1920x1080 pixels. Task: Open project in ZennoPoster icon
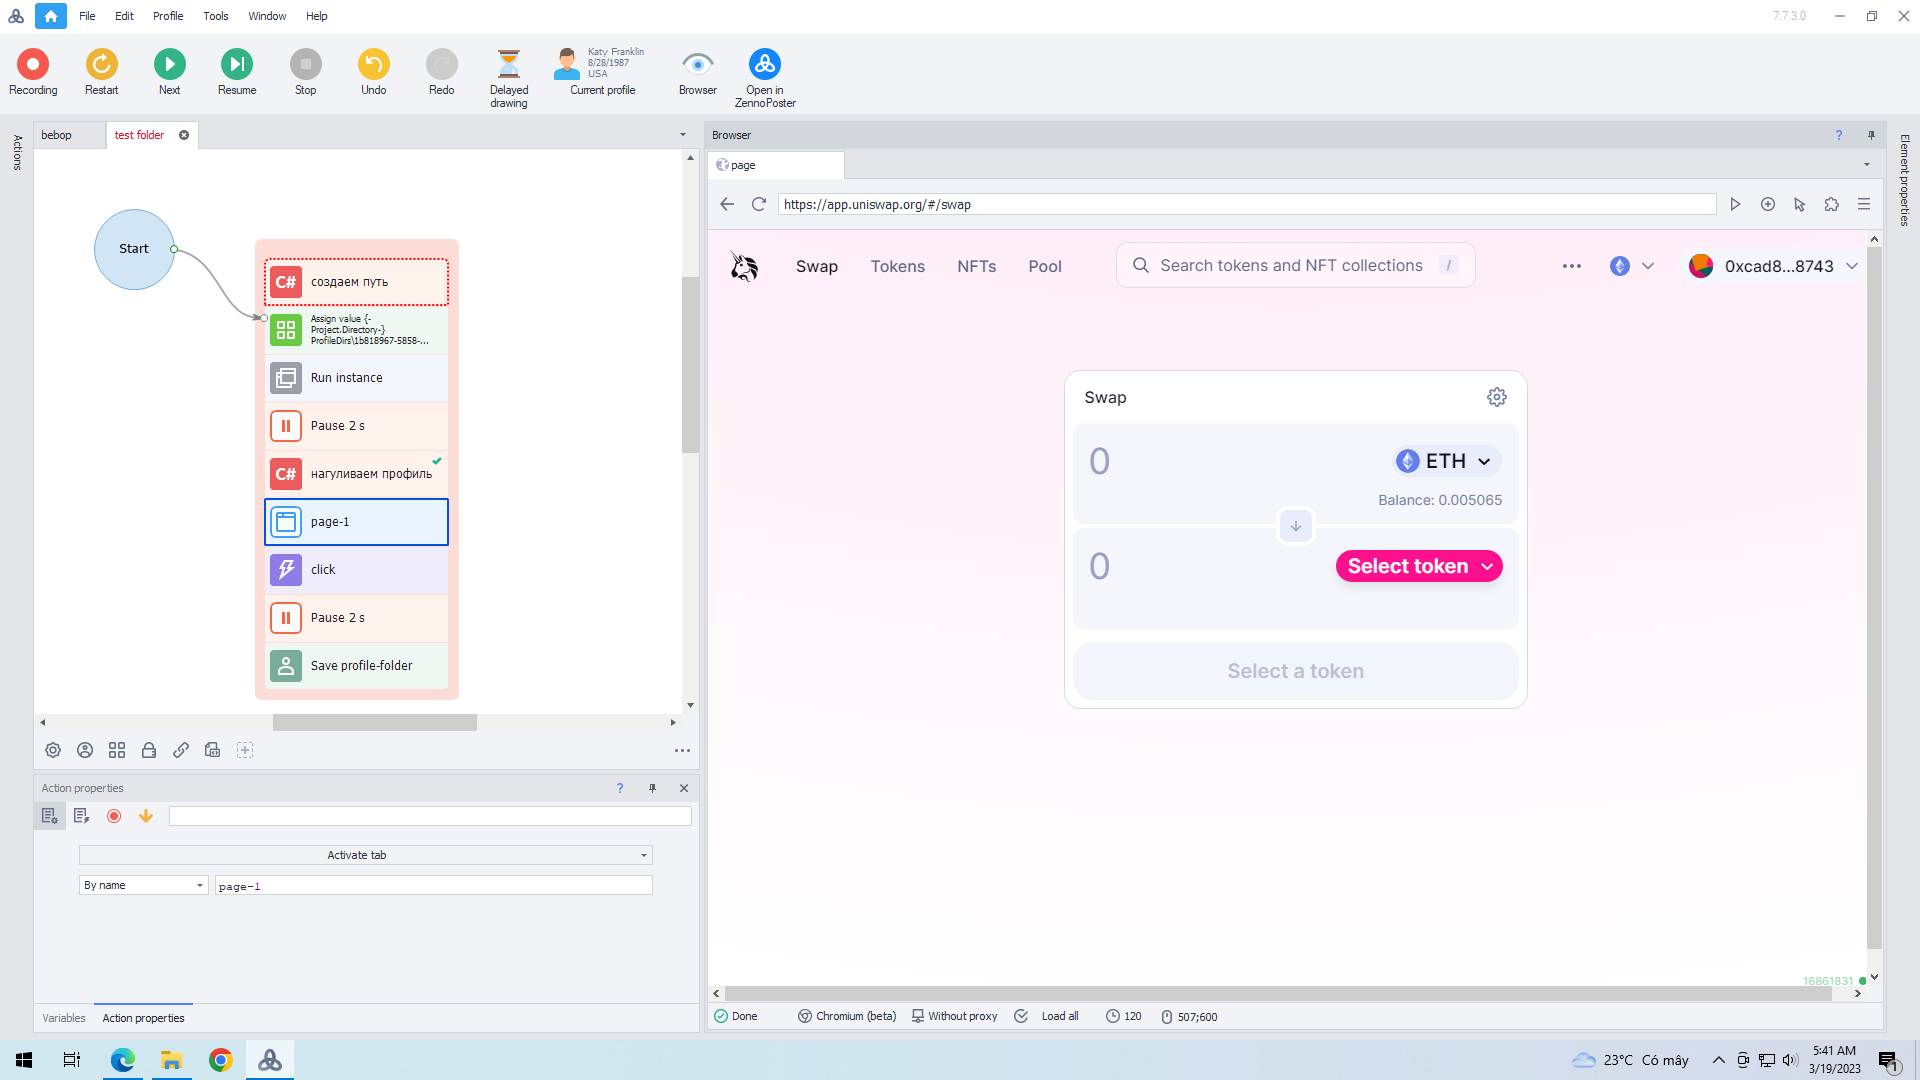[x=764, y=65]
